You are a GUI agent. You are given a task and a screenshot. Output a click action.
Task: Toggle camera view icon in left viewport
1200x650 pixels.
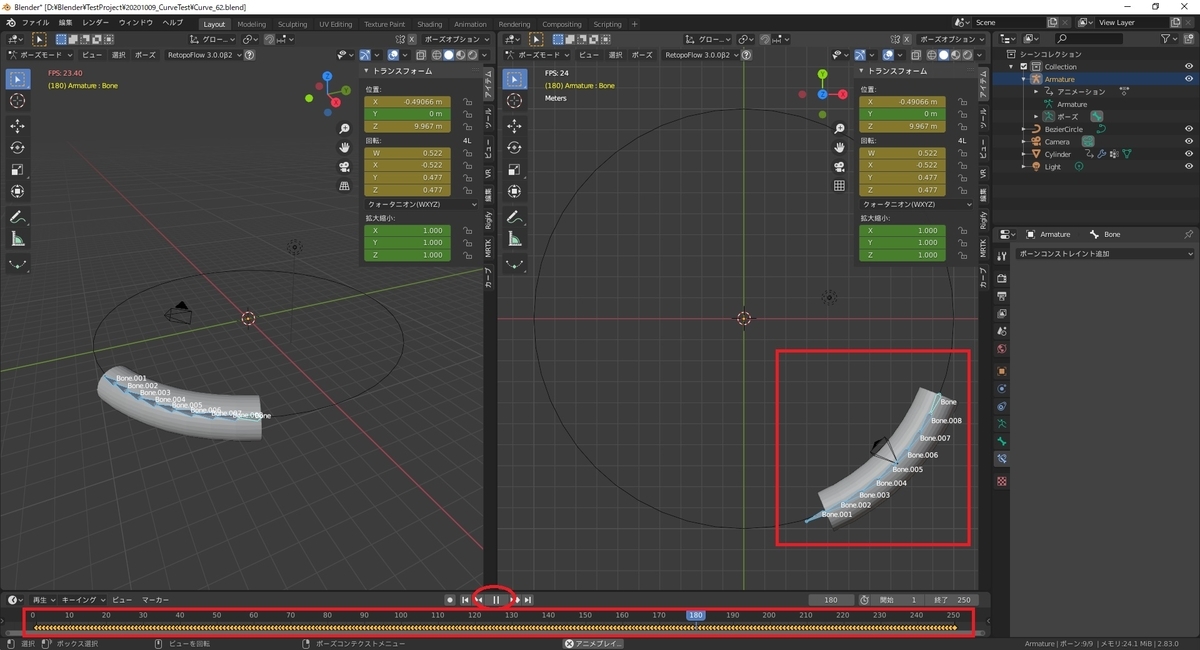[345, 167]
